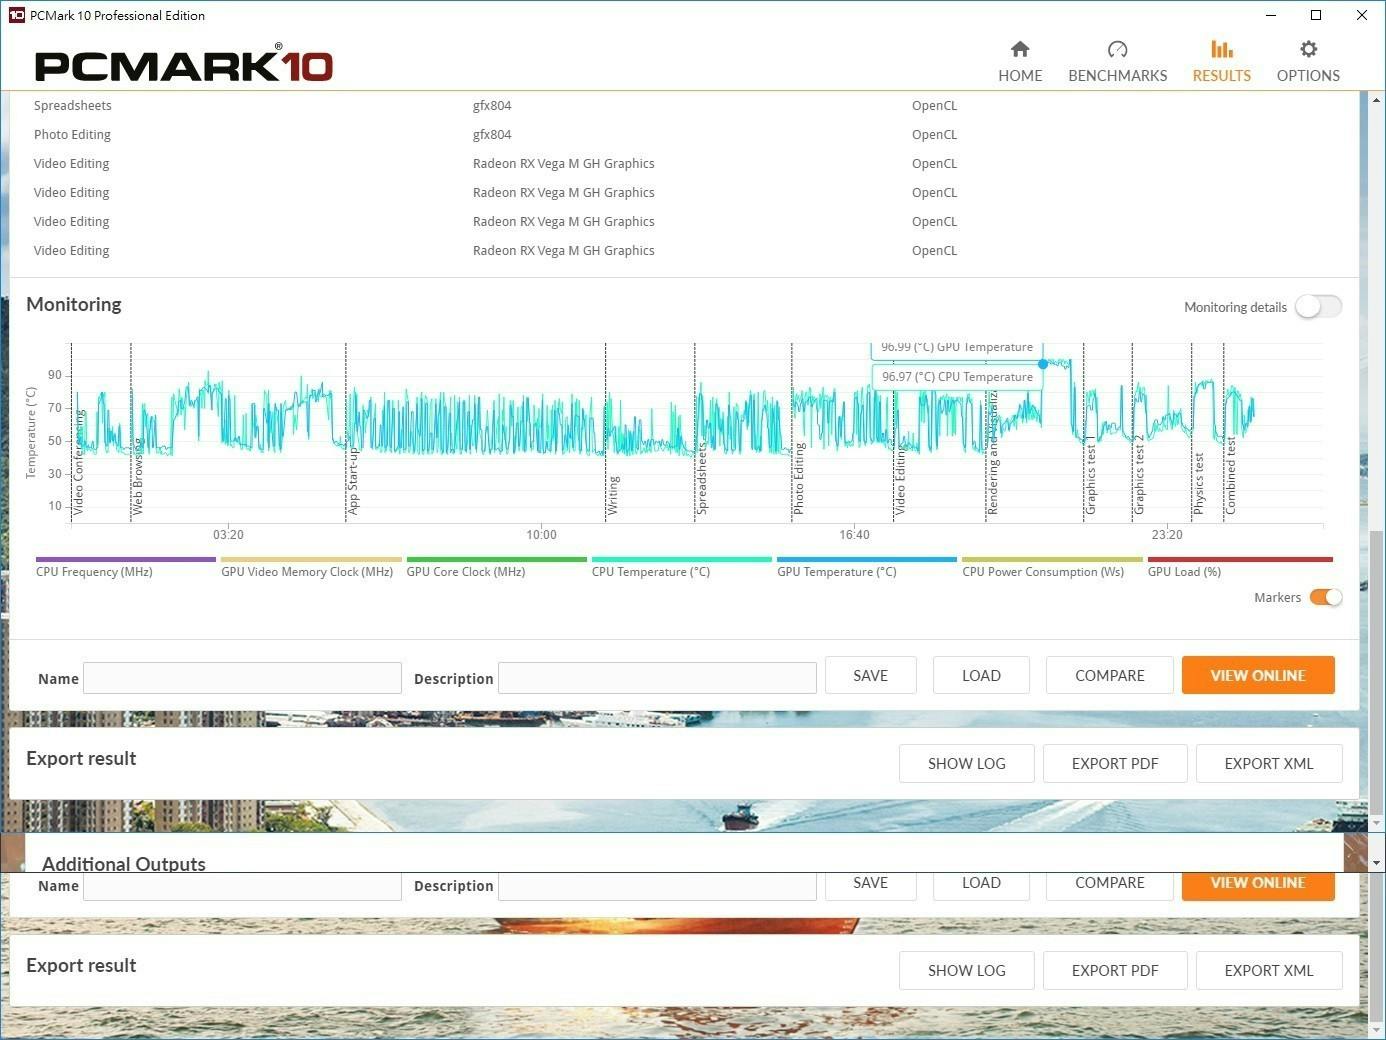The height and width of the screenshot is (1040, 1386).
Task: Maximize the PCMark 10 window
Action: click(x=1316, y=15)
